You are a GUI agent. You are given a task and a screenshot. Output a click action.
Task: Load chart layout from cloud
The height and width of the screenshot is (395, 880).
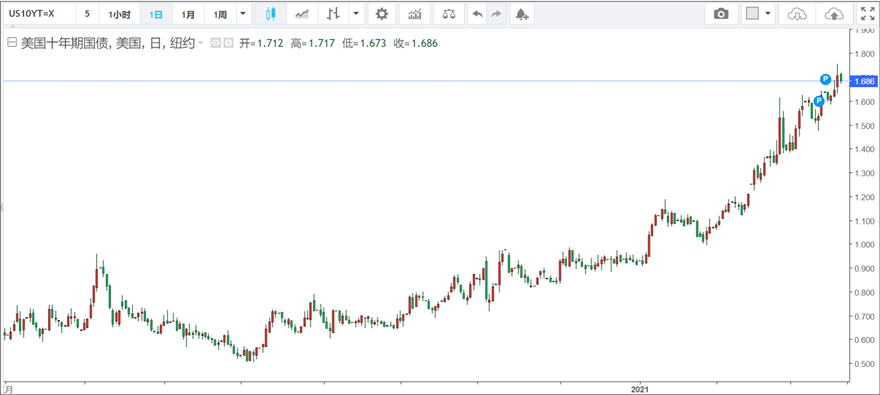[x=795, y=14]
